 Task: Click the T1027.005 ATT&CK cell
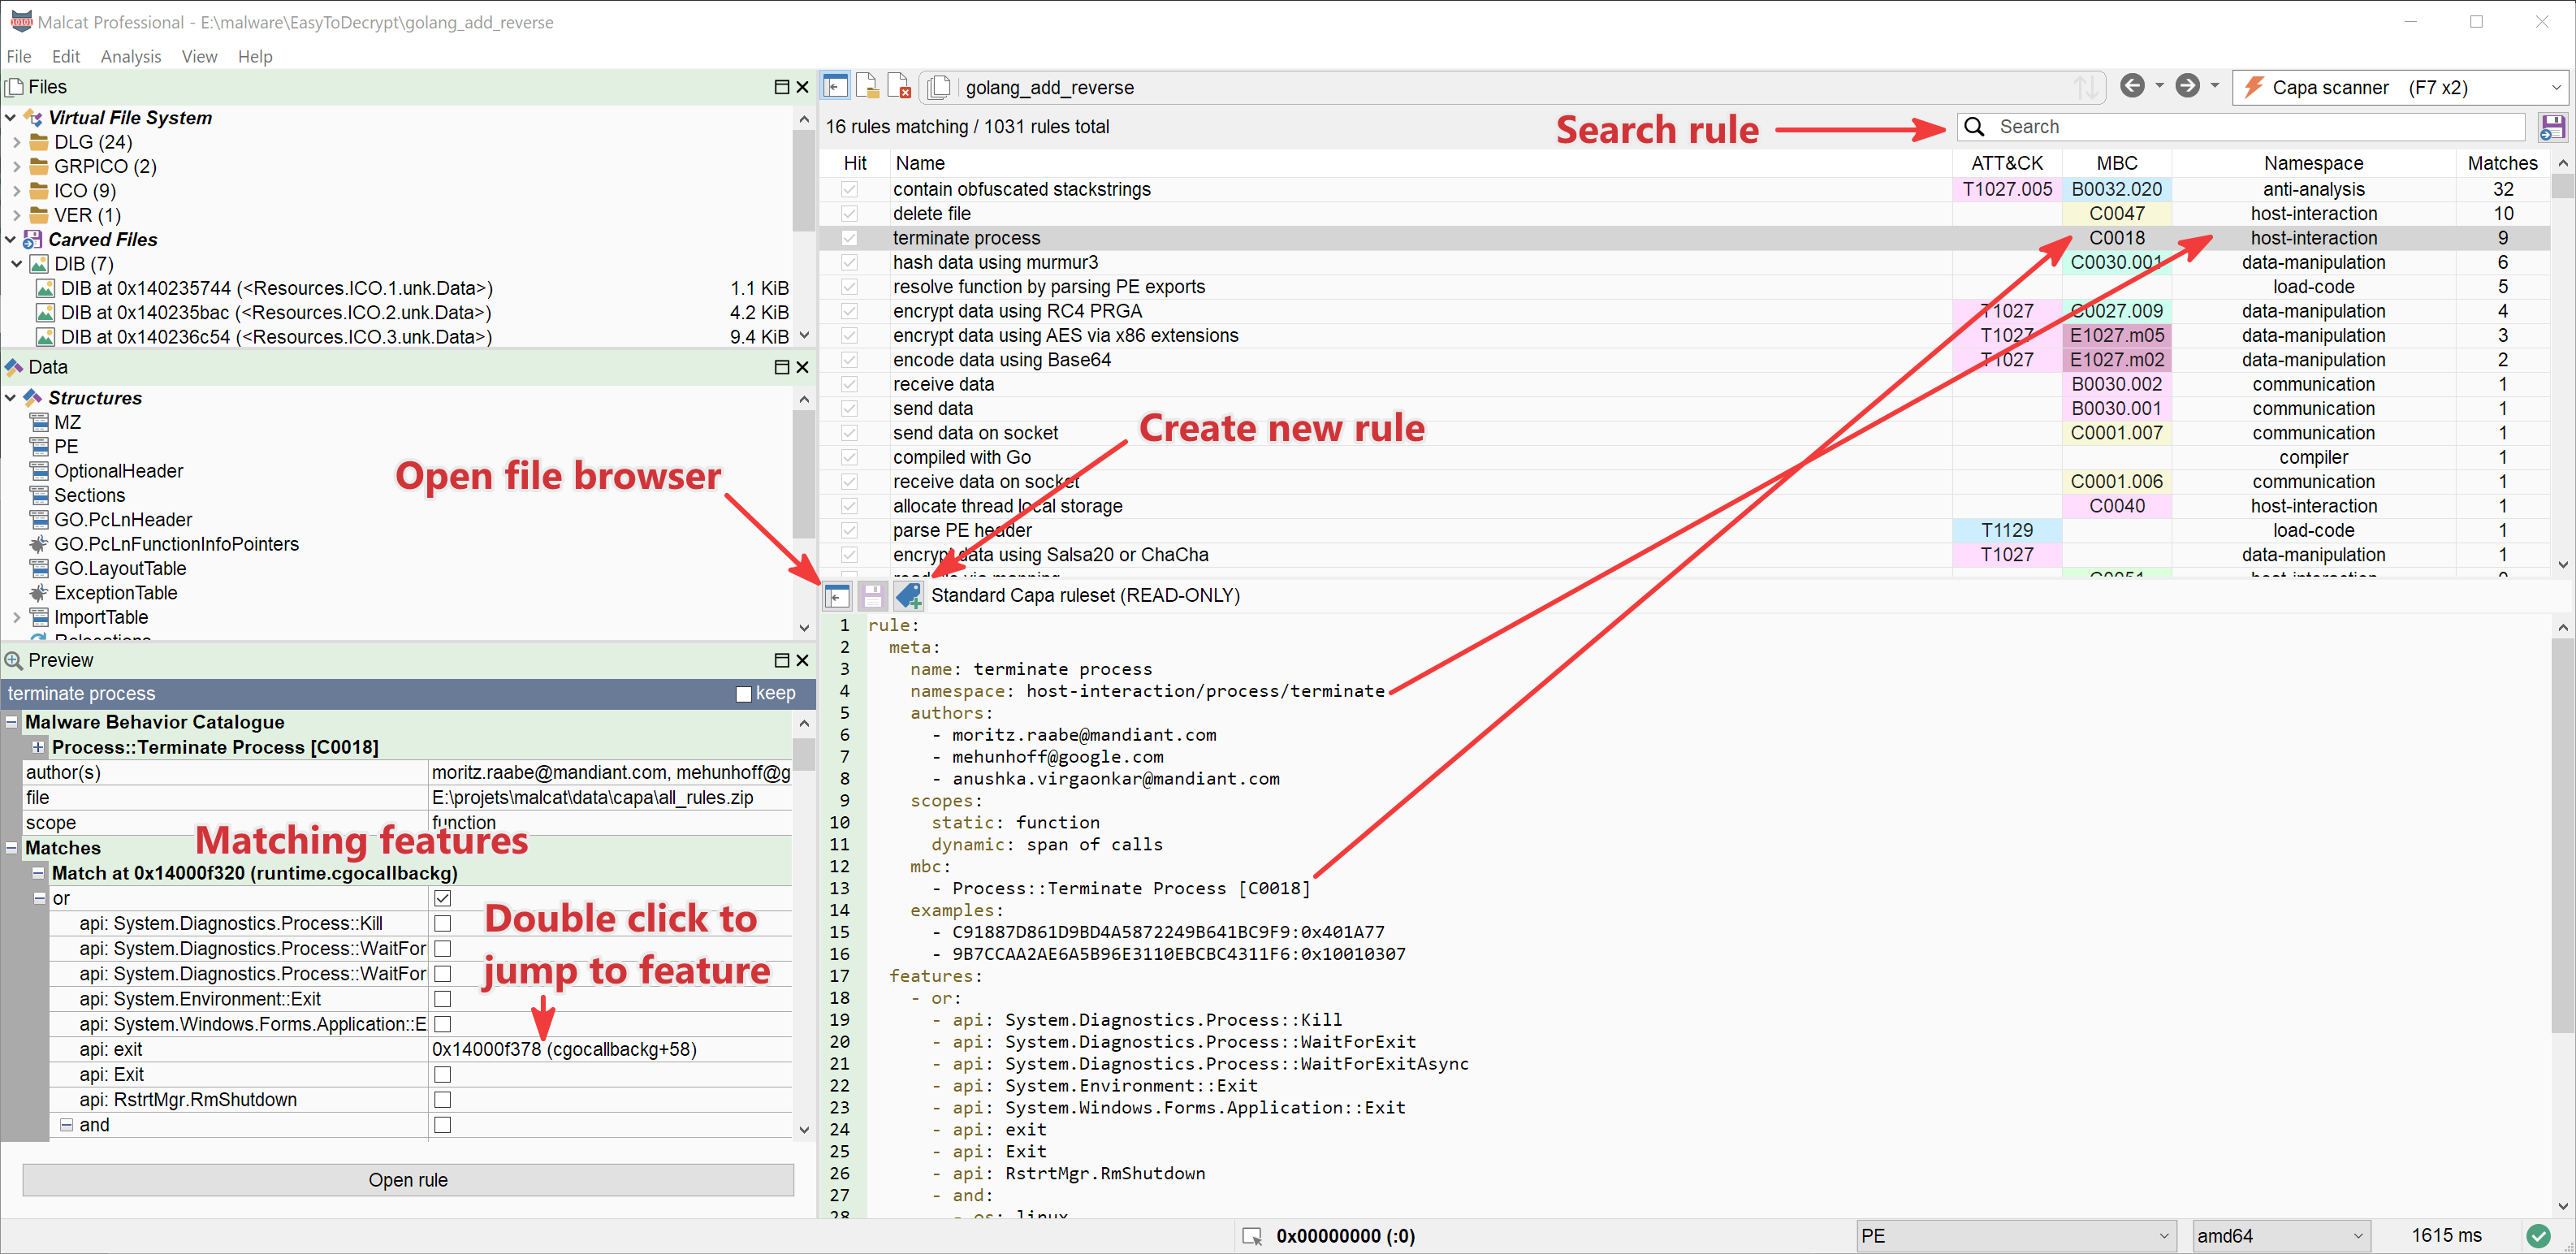(2007, 189)
